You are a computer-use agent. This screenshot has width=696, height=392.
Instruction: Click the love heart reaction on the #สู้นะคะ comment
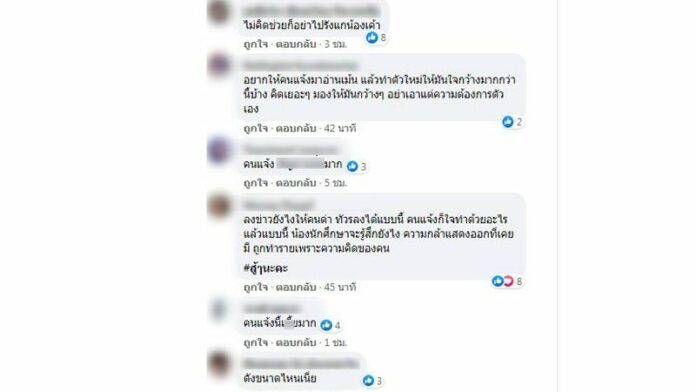(x=508, y=281)
